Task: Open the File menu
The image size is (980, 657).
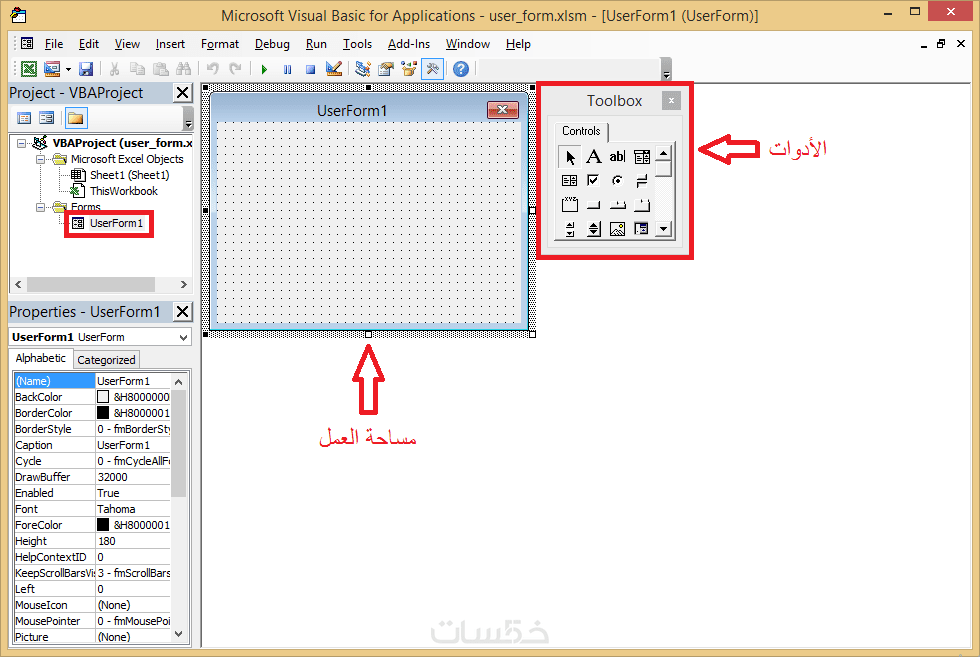Action: (54, 44)
